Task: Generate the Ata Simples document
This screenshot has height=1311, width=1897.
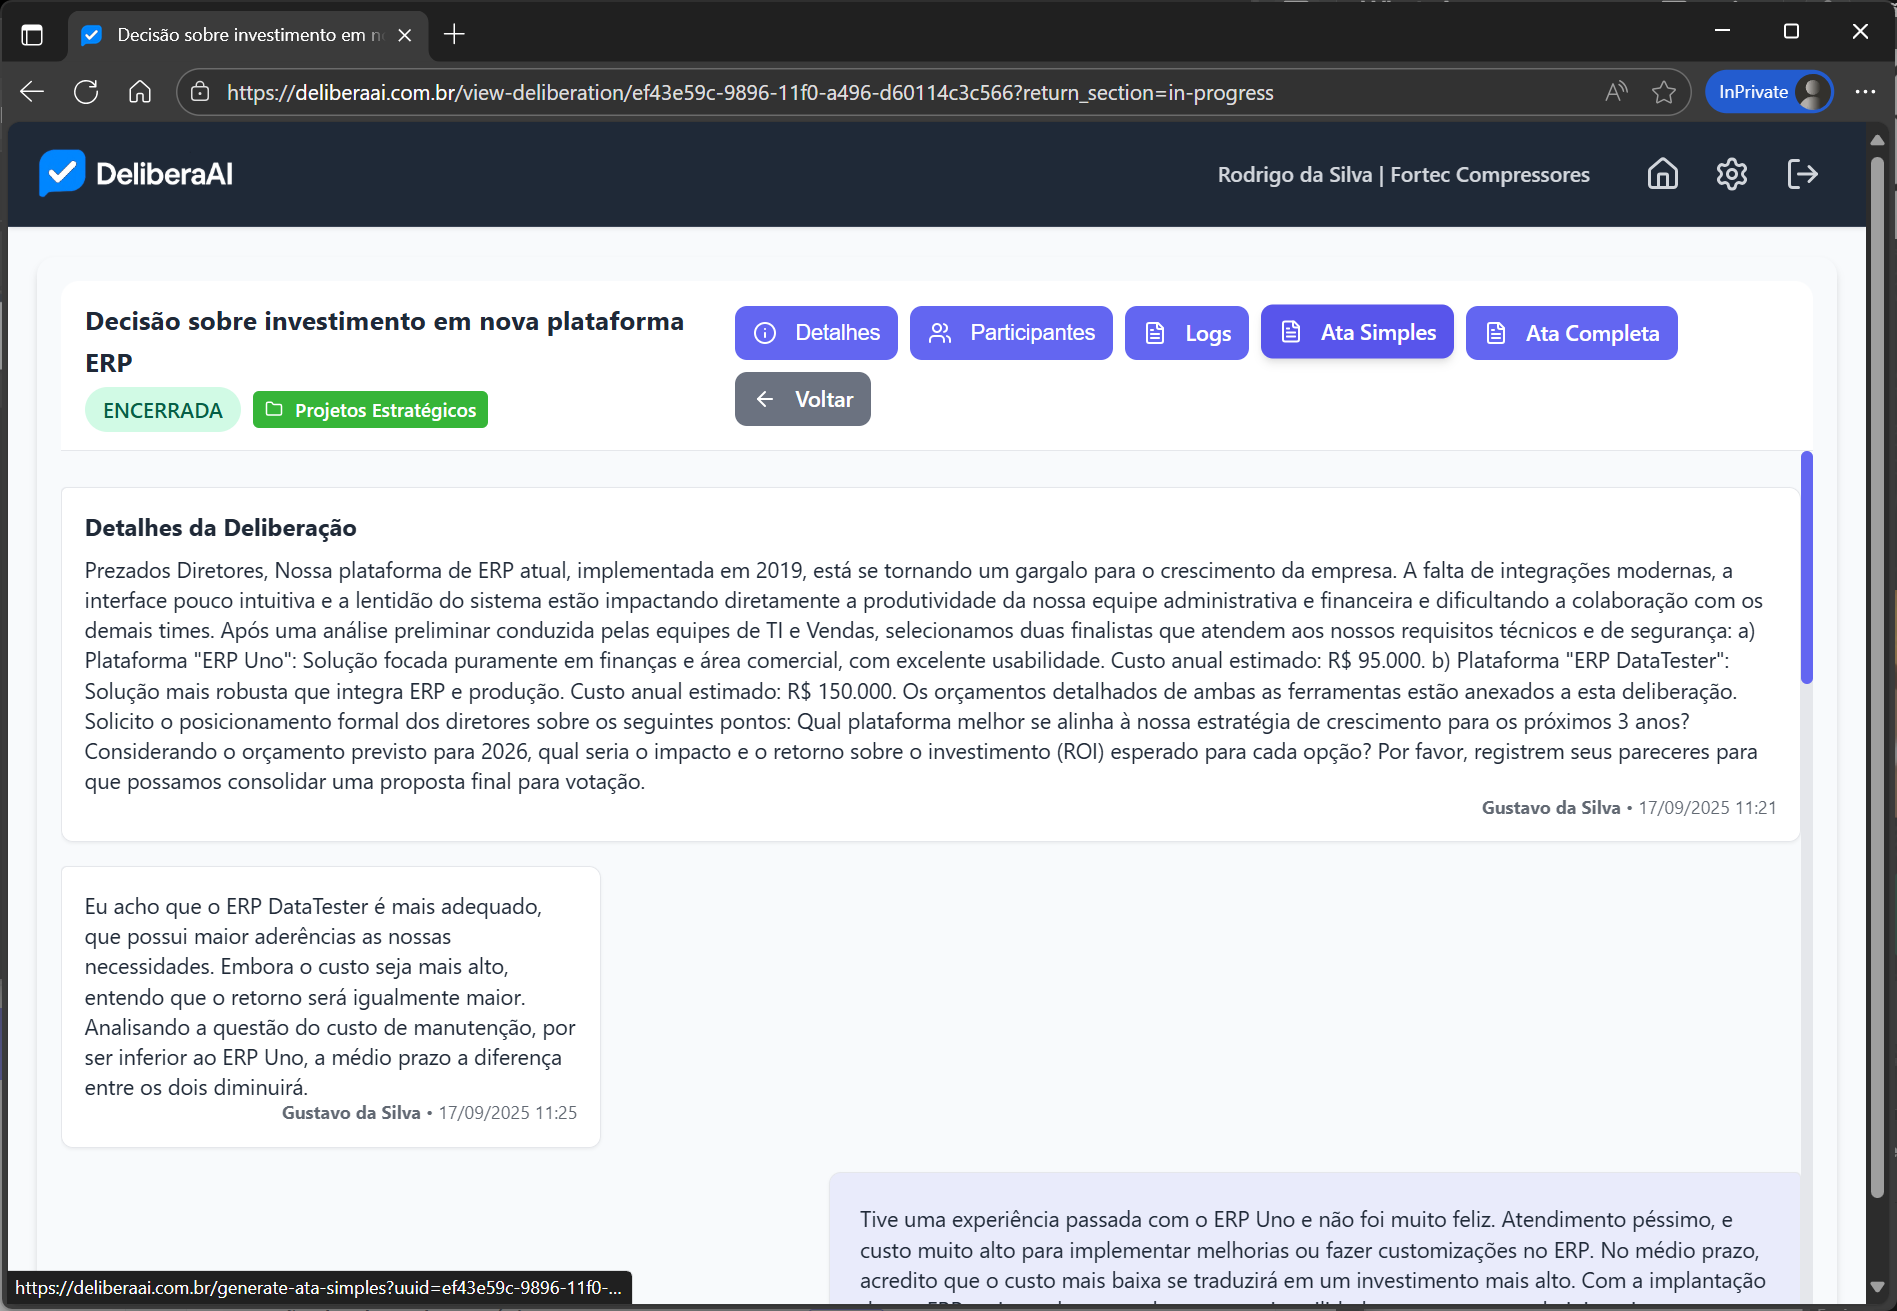Action: pos(1357,332)
